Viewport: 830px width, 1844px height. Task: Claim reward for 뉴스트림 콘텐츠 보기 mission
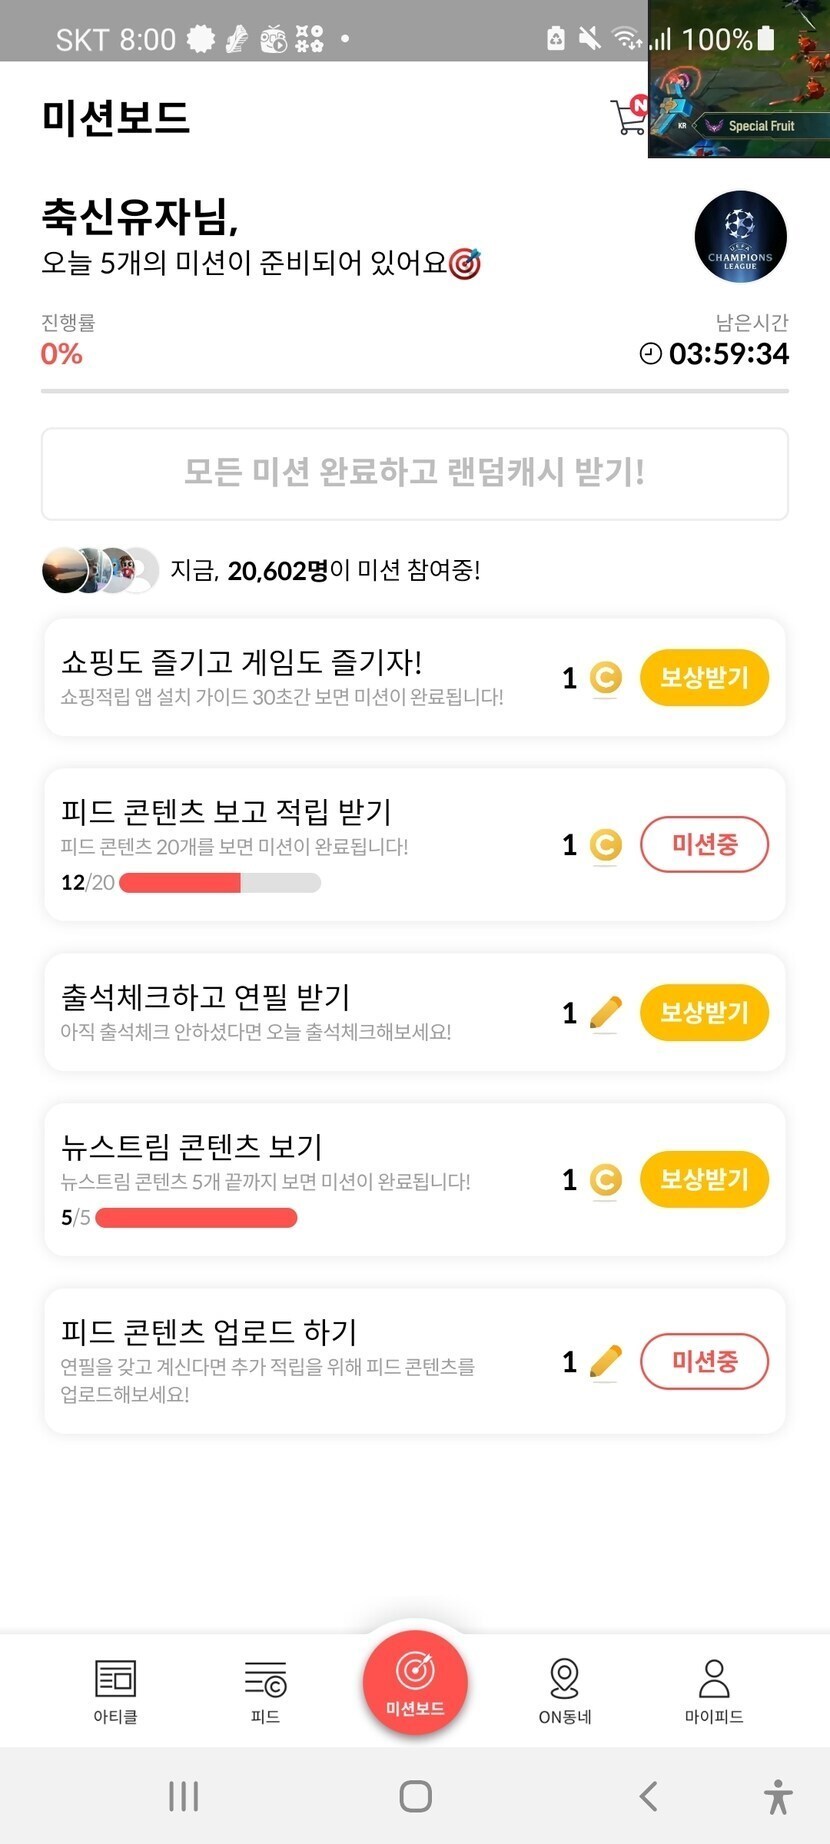click(704, 1180)
